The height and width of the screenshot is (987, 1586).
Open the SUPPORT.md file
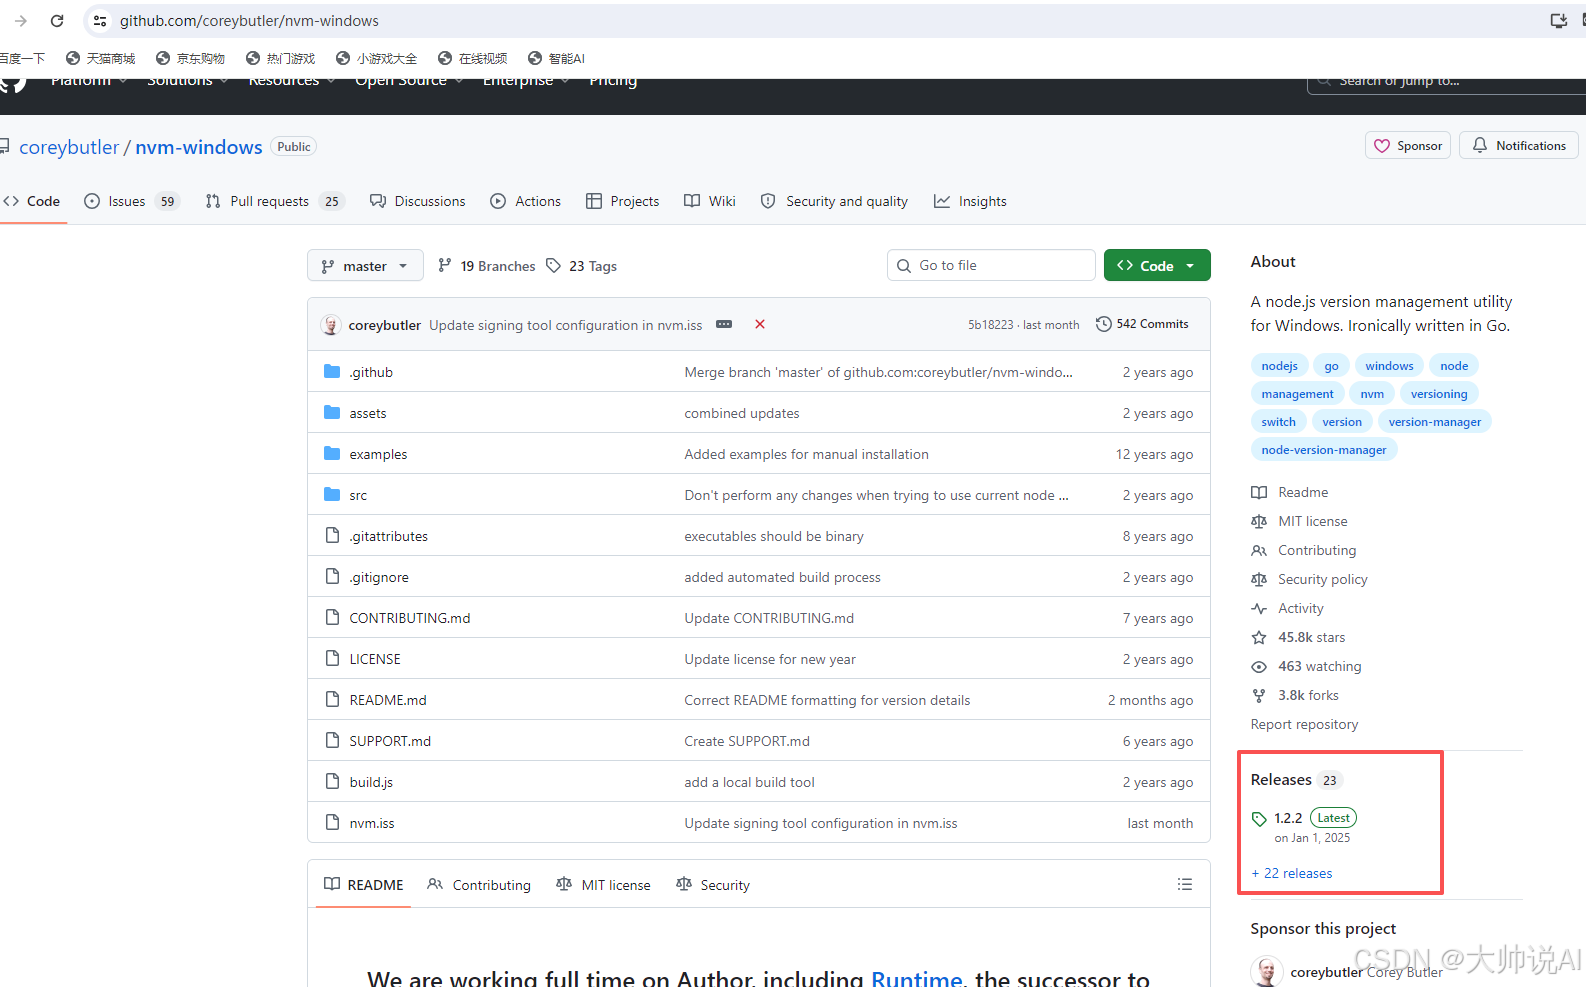[390, 741]
